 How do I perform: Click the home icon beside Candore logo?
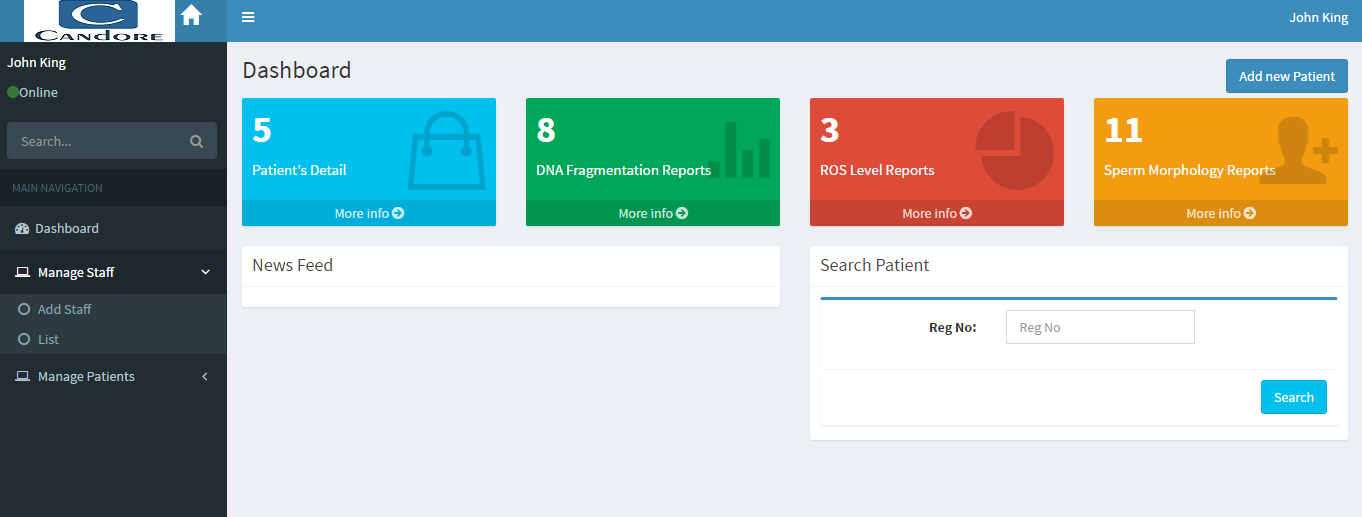click(x=191, y=16)
